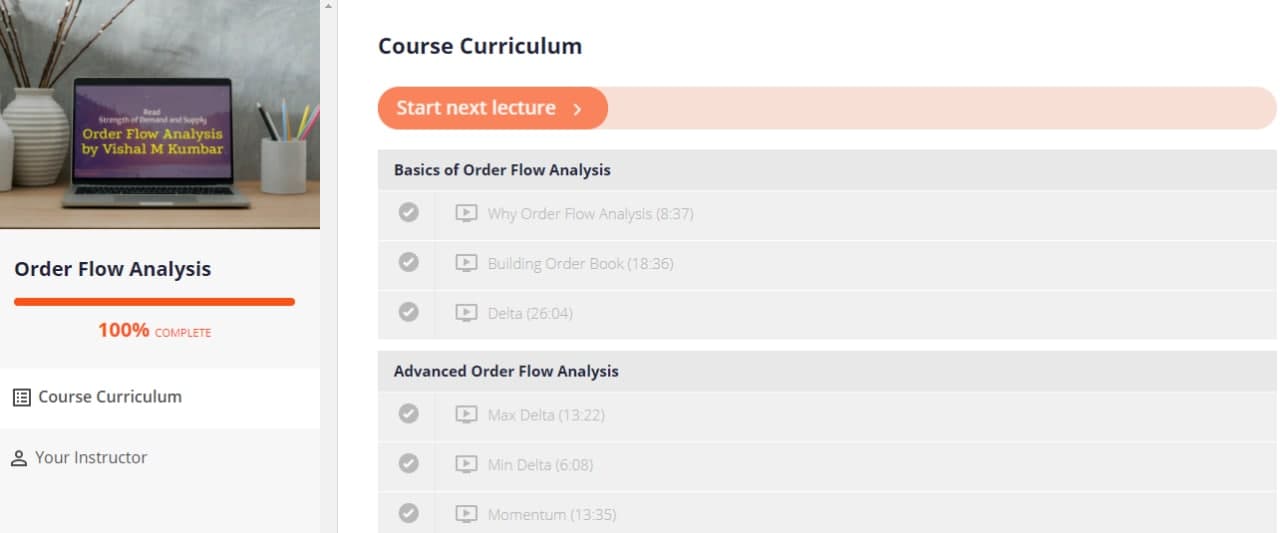Open the Course Curriculum sidebar tab
This screenshot has width=1280, height=533.
point(110,397)
